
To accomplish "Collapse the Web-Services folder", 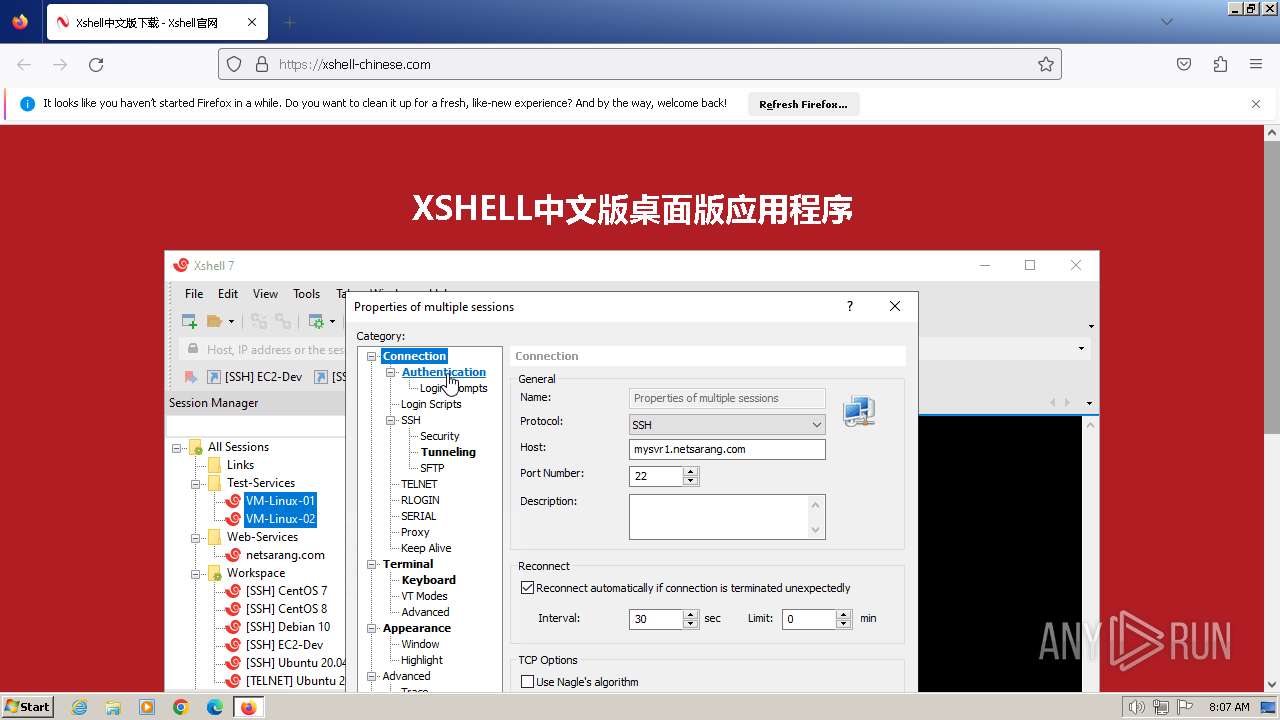I will pyautogui.click(x=196, y=537).
